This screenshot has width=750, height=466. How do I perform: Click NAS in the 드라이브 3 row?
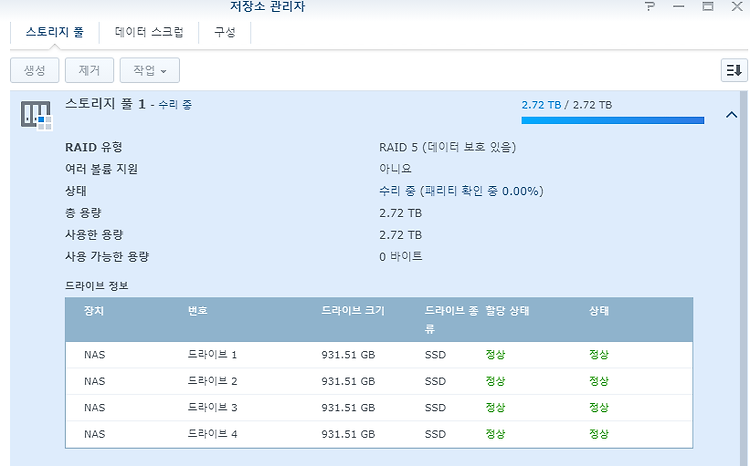click(94, 408)
